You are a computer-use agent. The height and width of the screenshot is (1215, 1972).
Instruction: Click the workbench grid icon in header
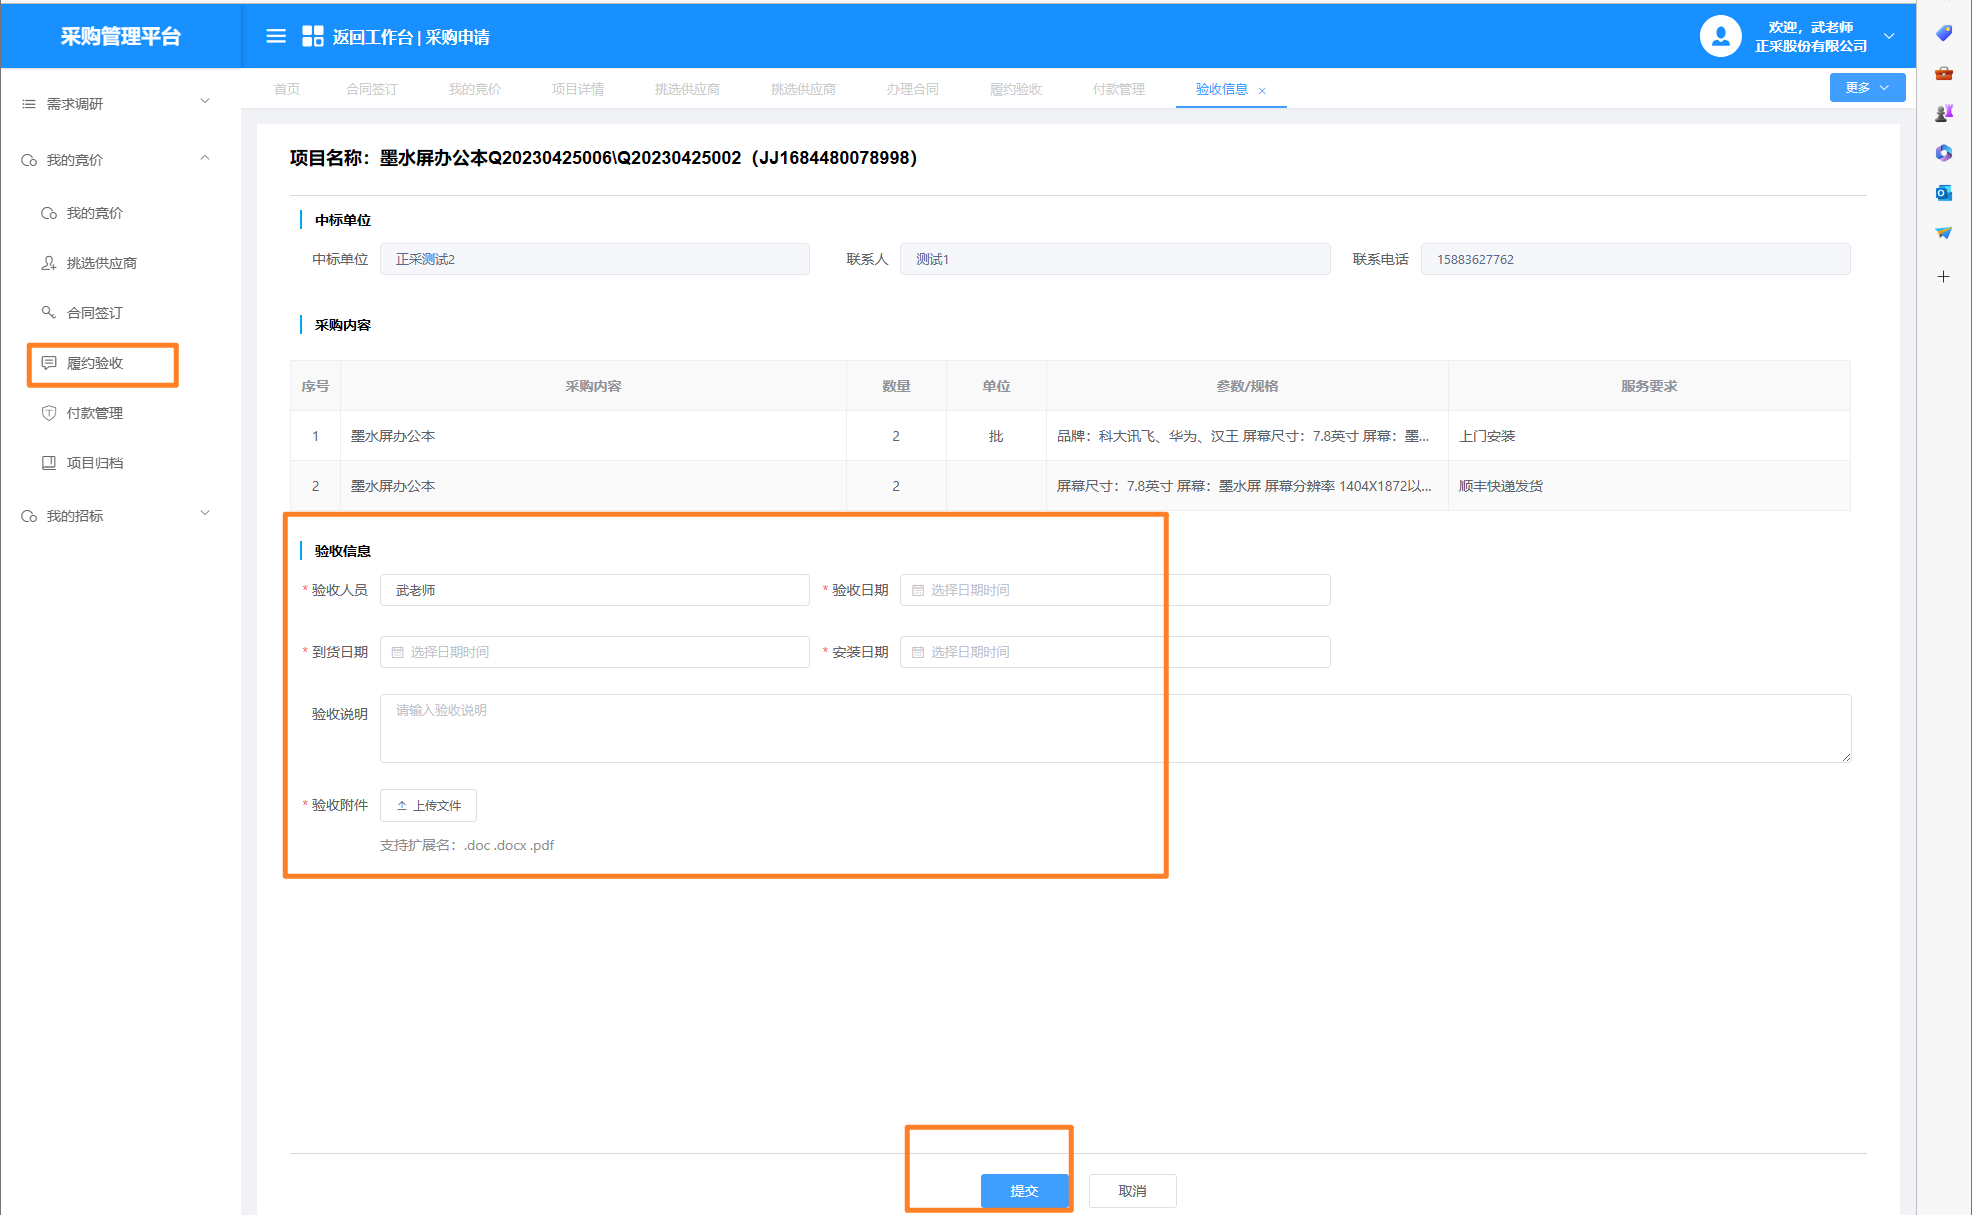click(x=312, y=37)
